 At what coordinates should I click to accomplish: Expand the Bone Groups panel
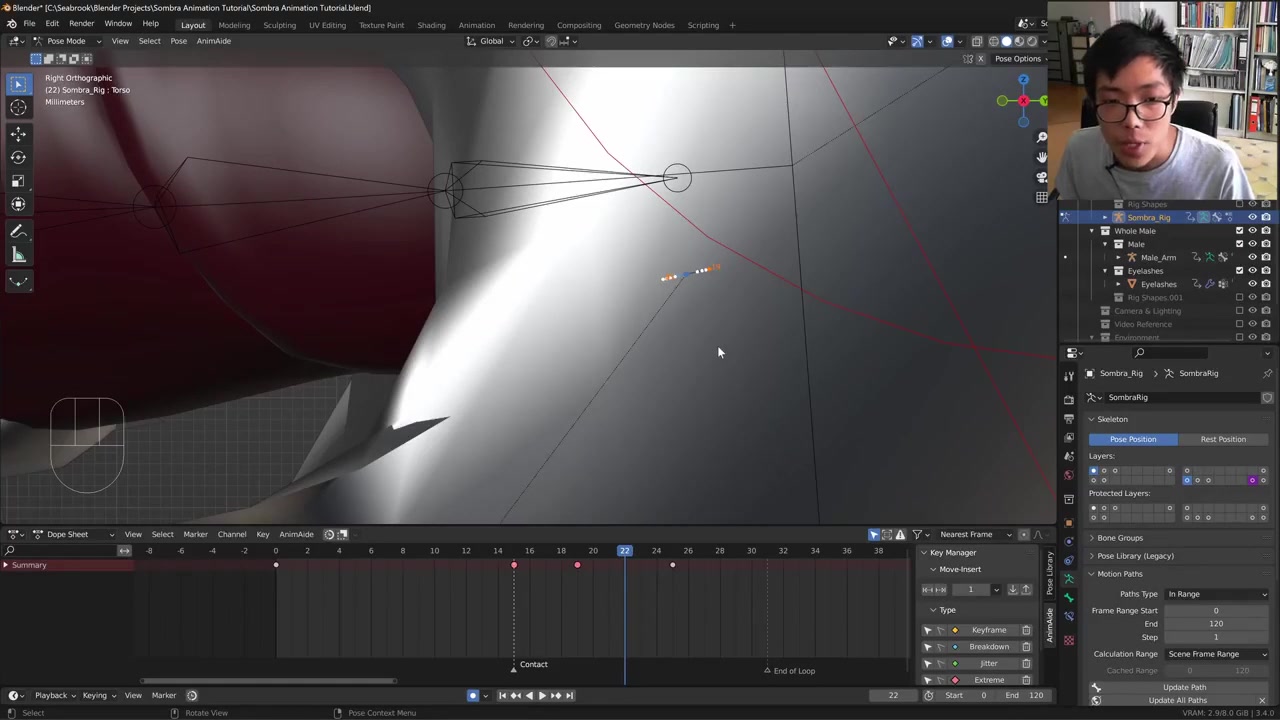(x=1119, y=538)
